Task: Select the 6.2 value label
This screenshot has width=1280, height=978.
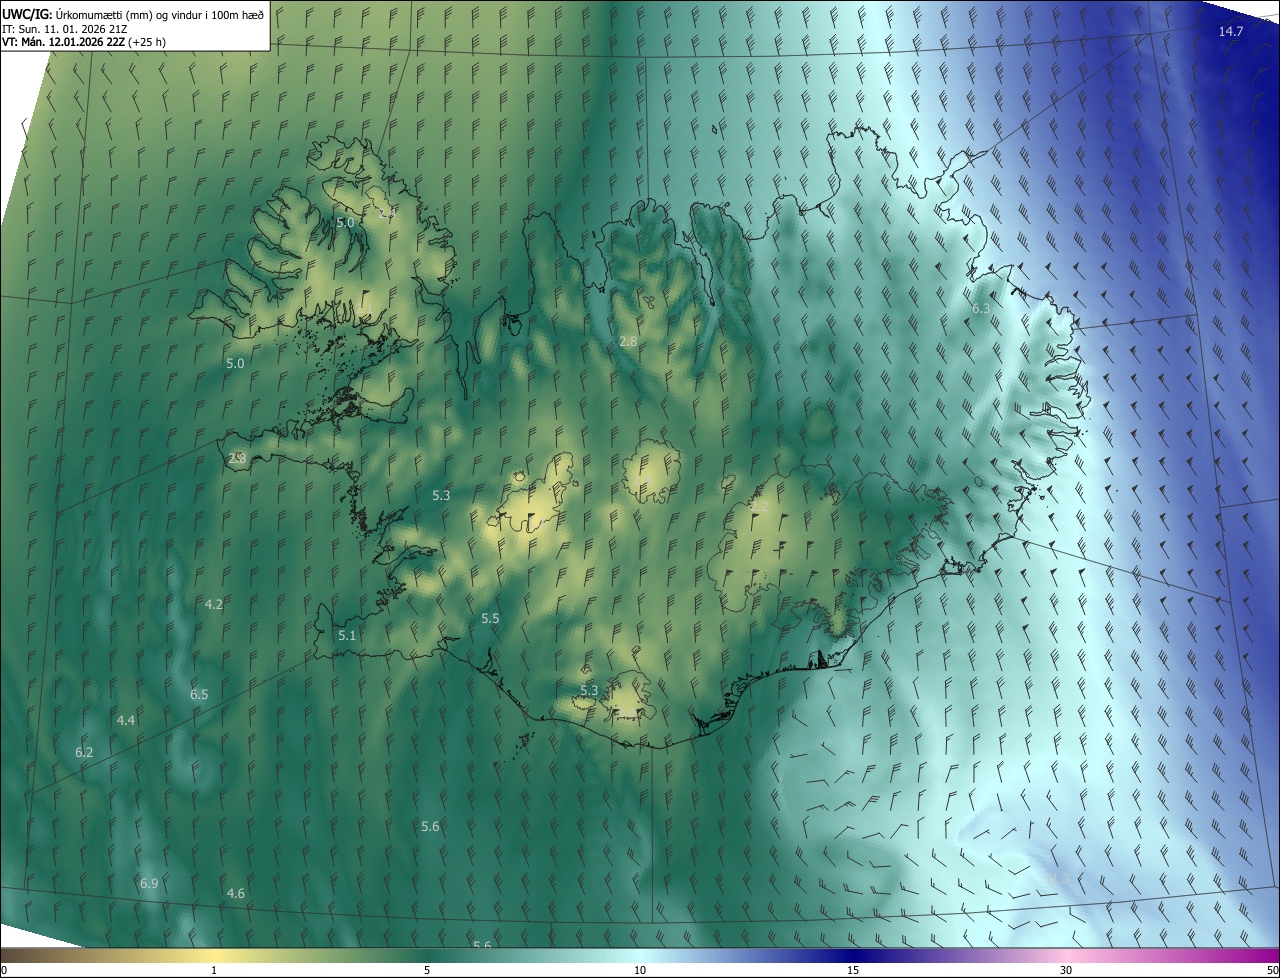Action: [84, 752]
